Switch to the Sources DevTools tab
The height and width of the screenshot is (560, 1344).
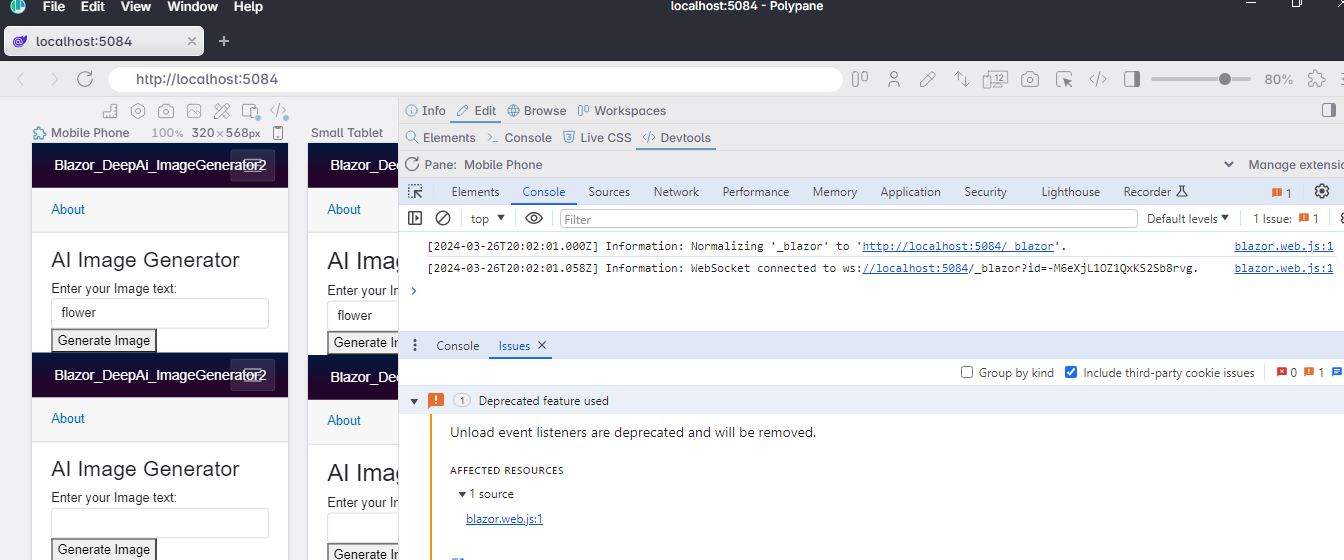(609, 192)
